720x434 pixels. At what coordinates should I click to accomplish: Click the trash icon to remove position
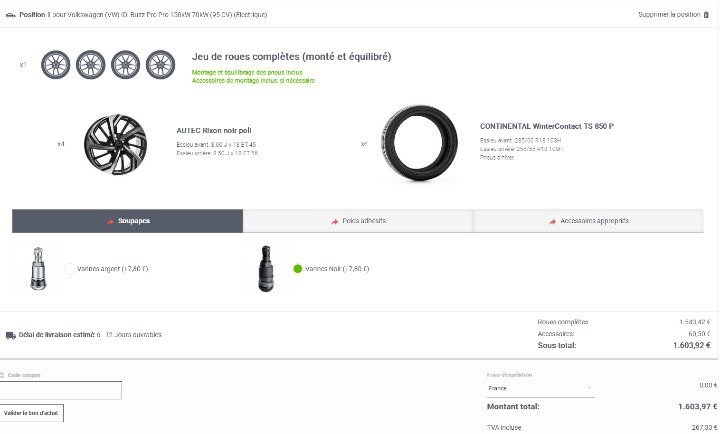708,15
